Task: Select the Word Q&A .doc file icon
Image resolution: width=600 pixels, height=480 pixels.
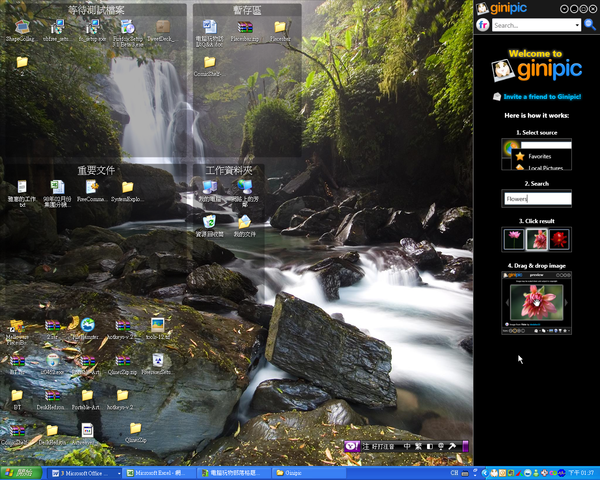Action: click(209, 27)
